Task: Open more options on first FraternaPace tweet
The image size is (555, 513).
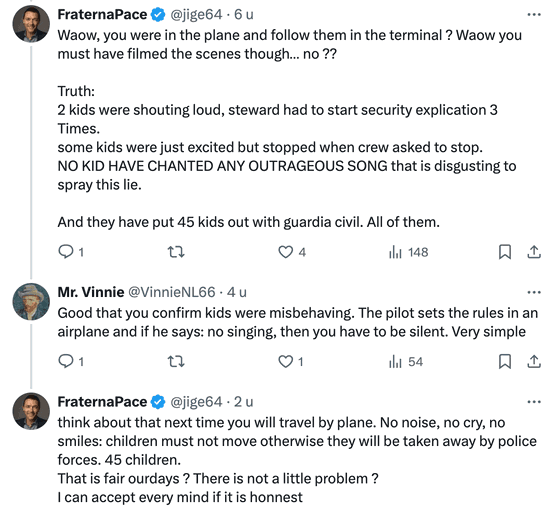Action: [534, 15]
